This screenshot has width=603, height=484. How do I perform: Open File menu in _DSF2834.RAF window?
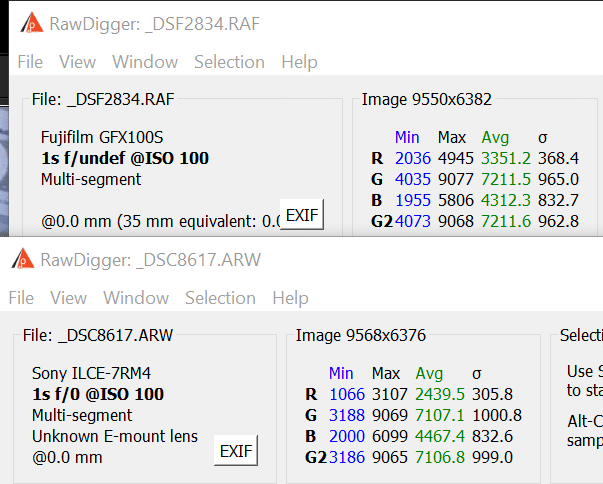click(30, 62)
